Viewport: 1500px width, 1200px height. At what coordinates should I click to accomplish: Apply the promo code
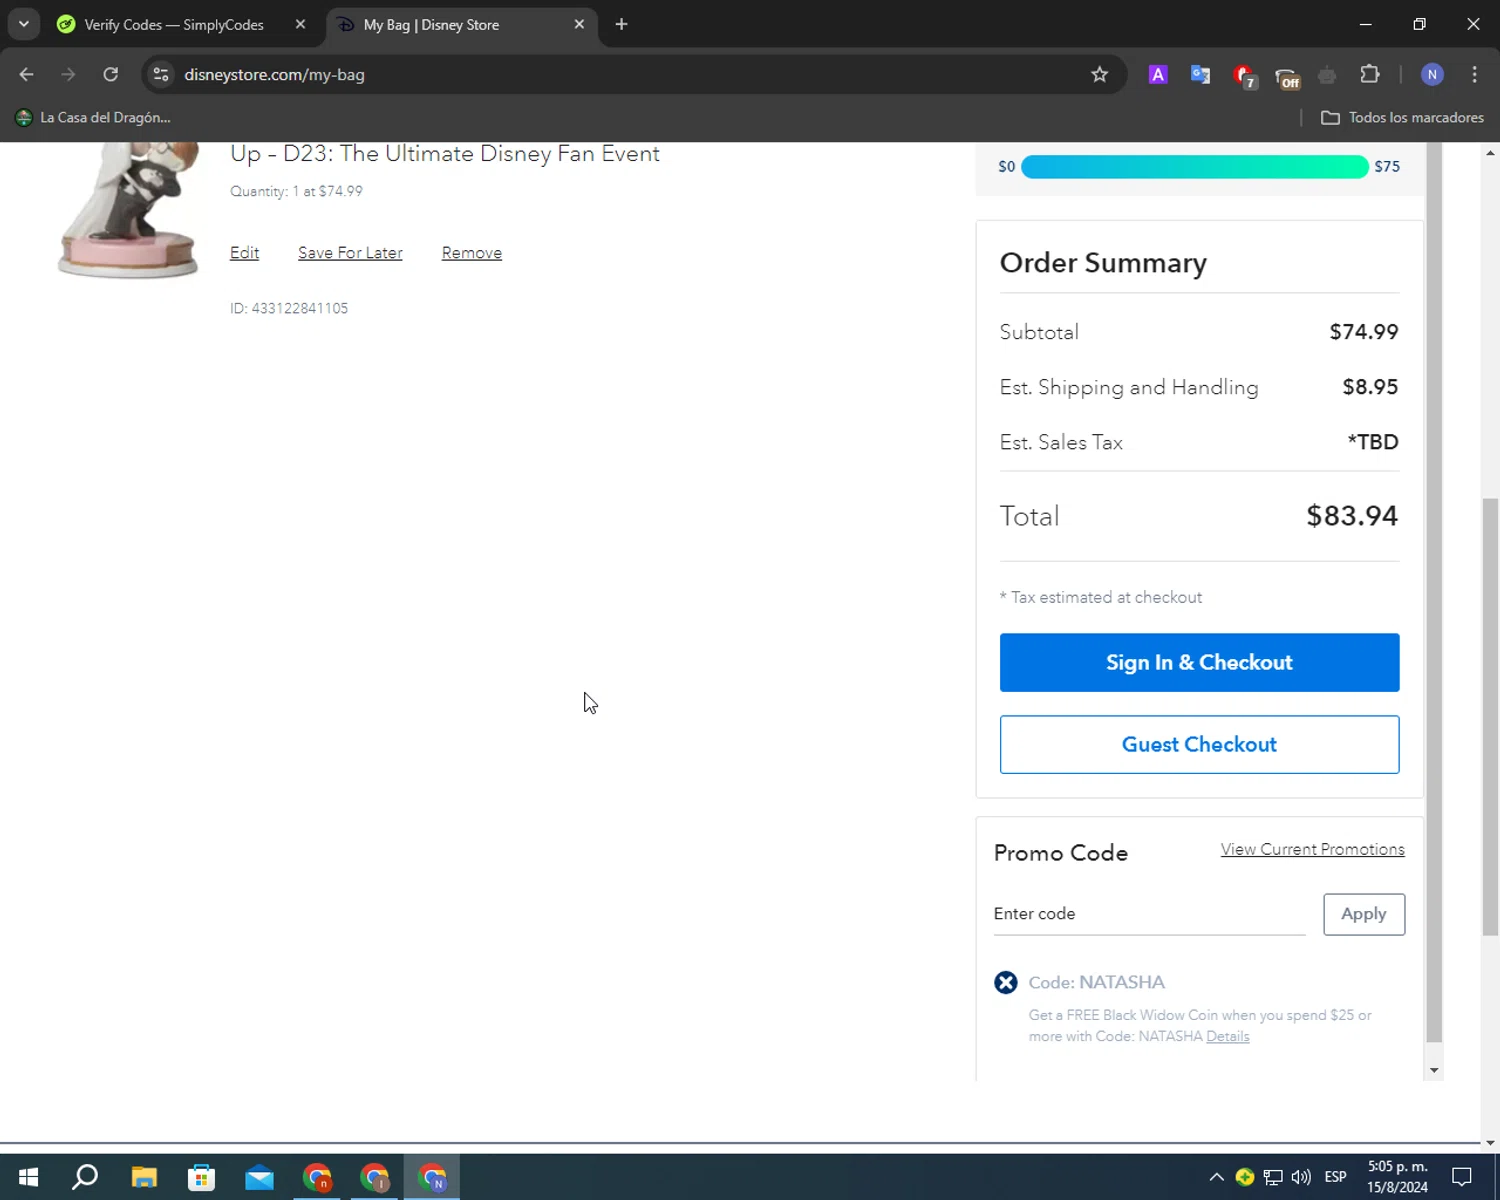click(x=1364, y=914)
